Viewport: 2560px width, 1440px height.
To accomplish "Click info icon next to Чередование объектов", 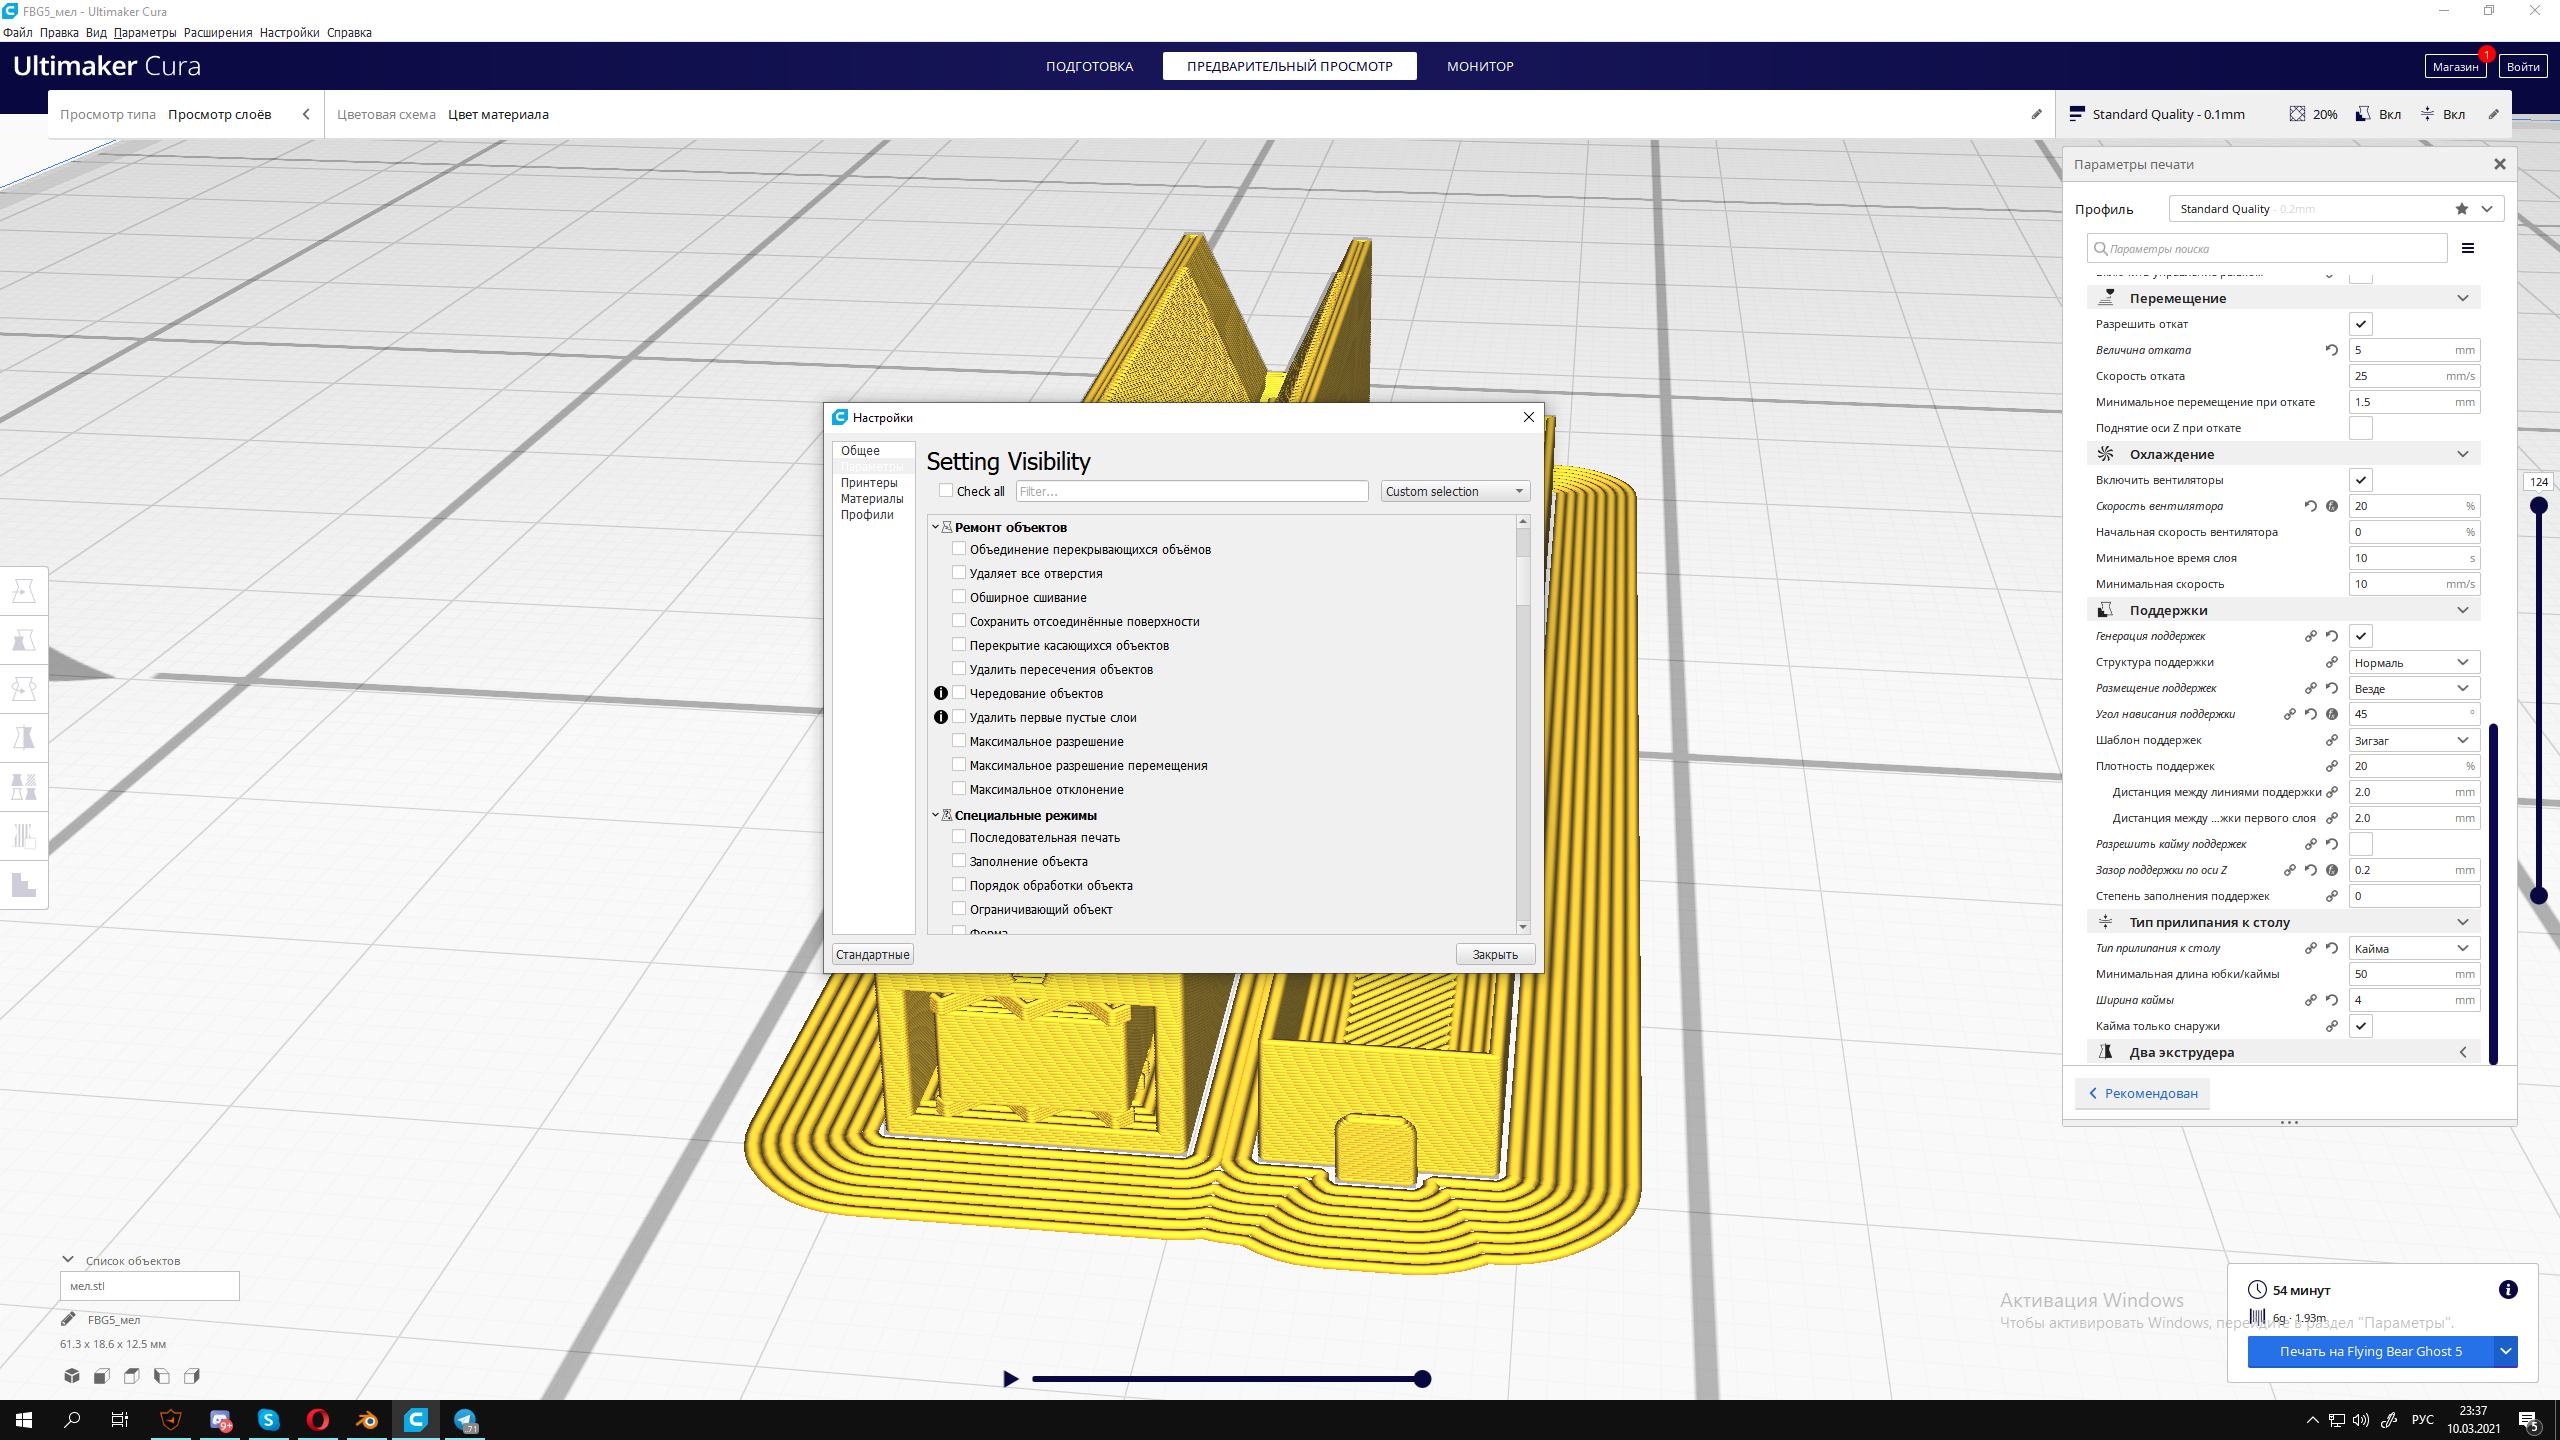I will pos(940,693).
